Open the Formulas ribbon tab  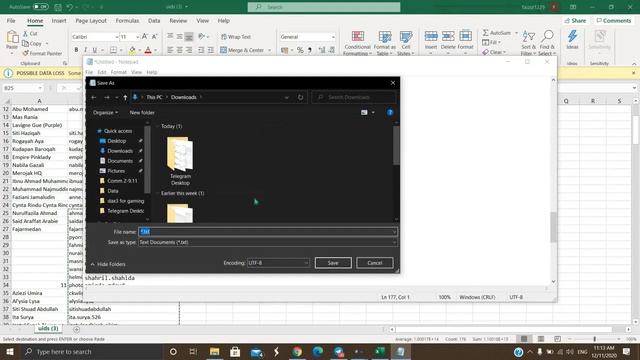pos(127,20)
